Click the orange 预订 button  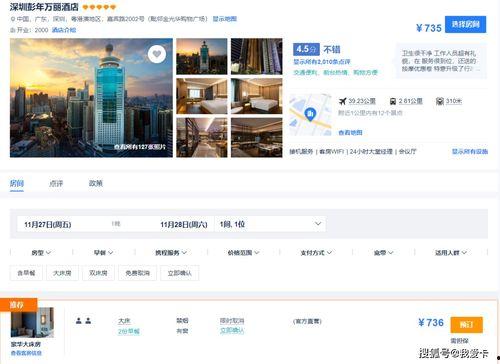(466, 325)
